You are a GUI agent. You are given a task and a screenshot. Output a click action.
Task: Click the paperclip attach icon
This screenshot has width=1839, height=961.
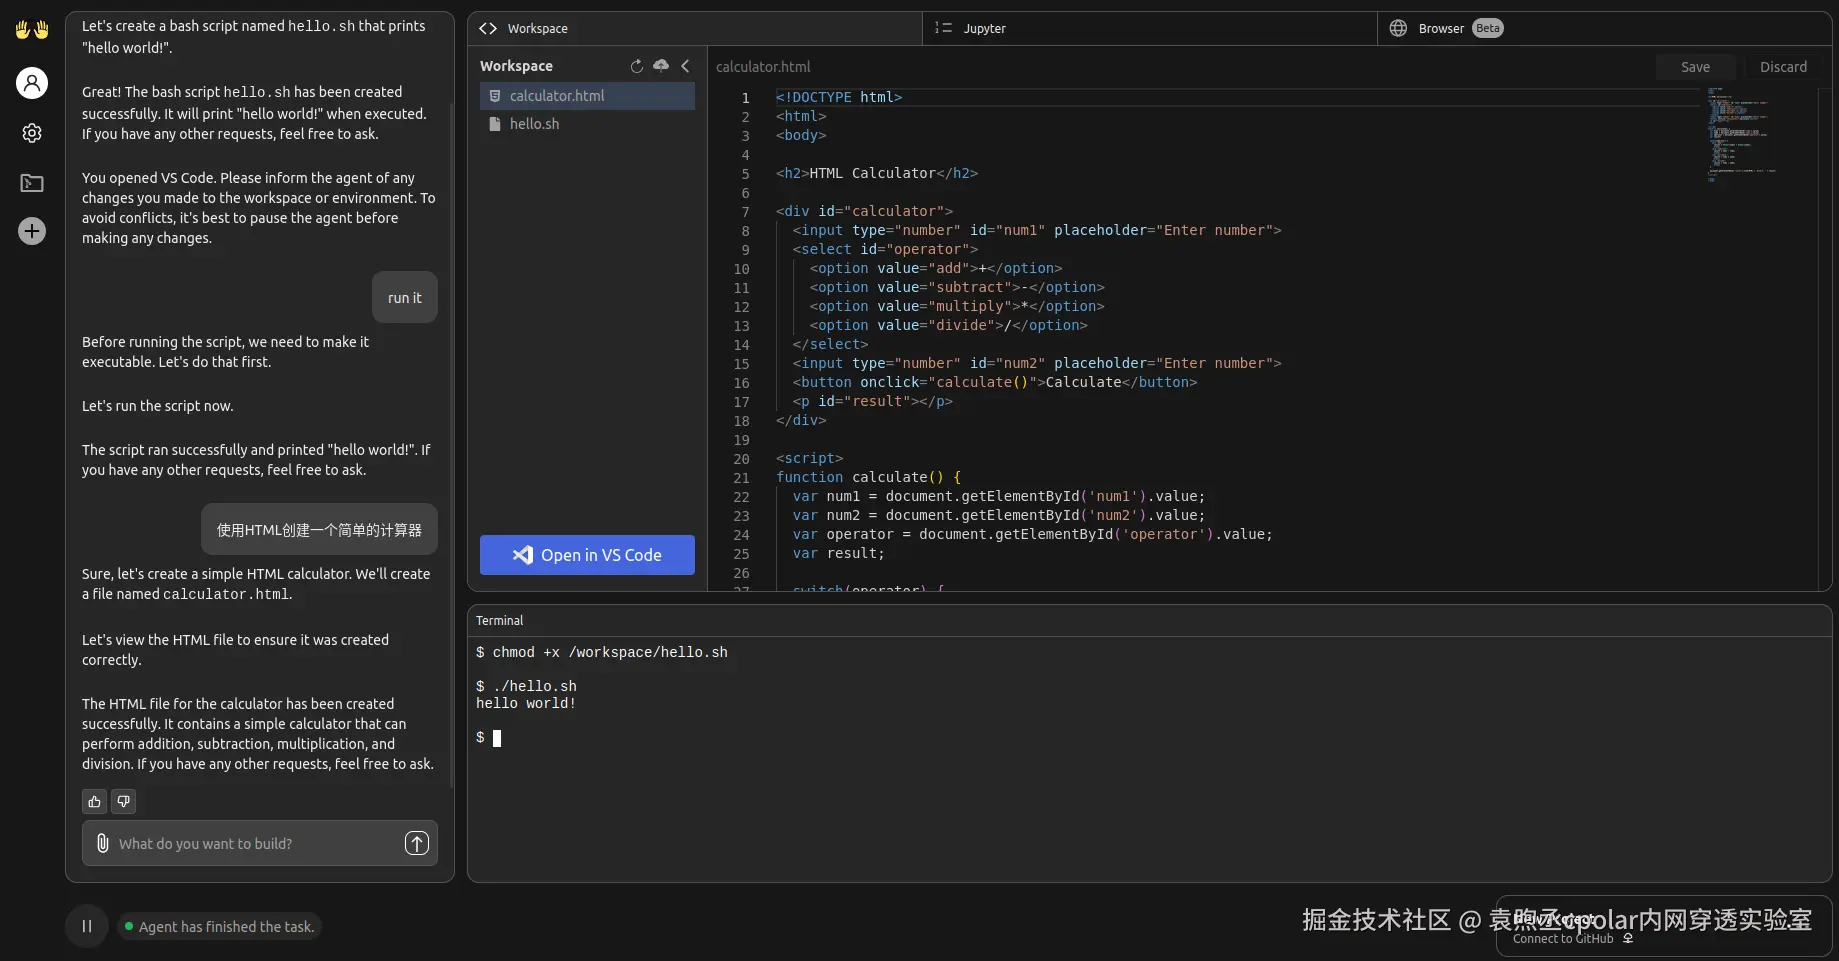click(102, 843)
